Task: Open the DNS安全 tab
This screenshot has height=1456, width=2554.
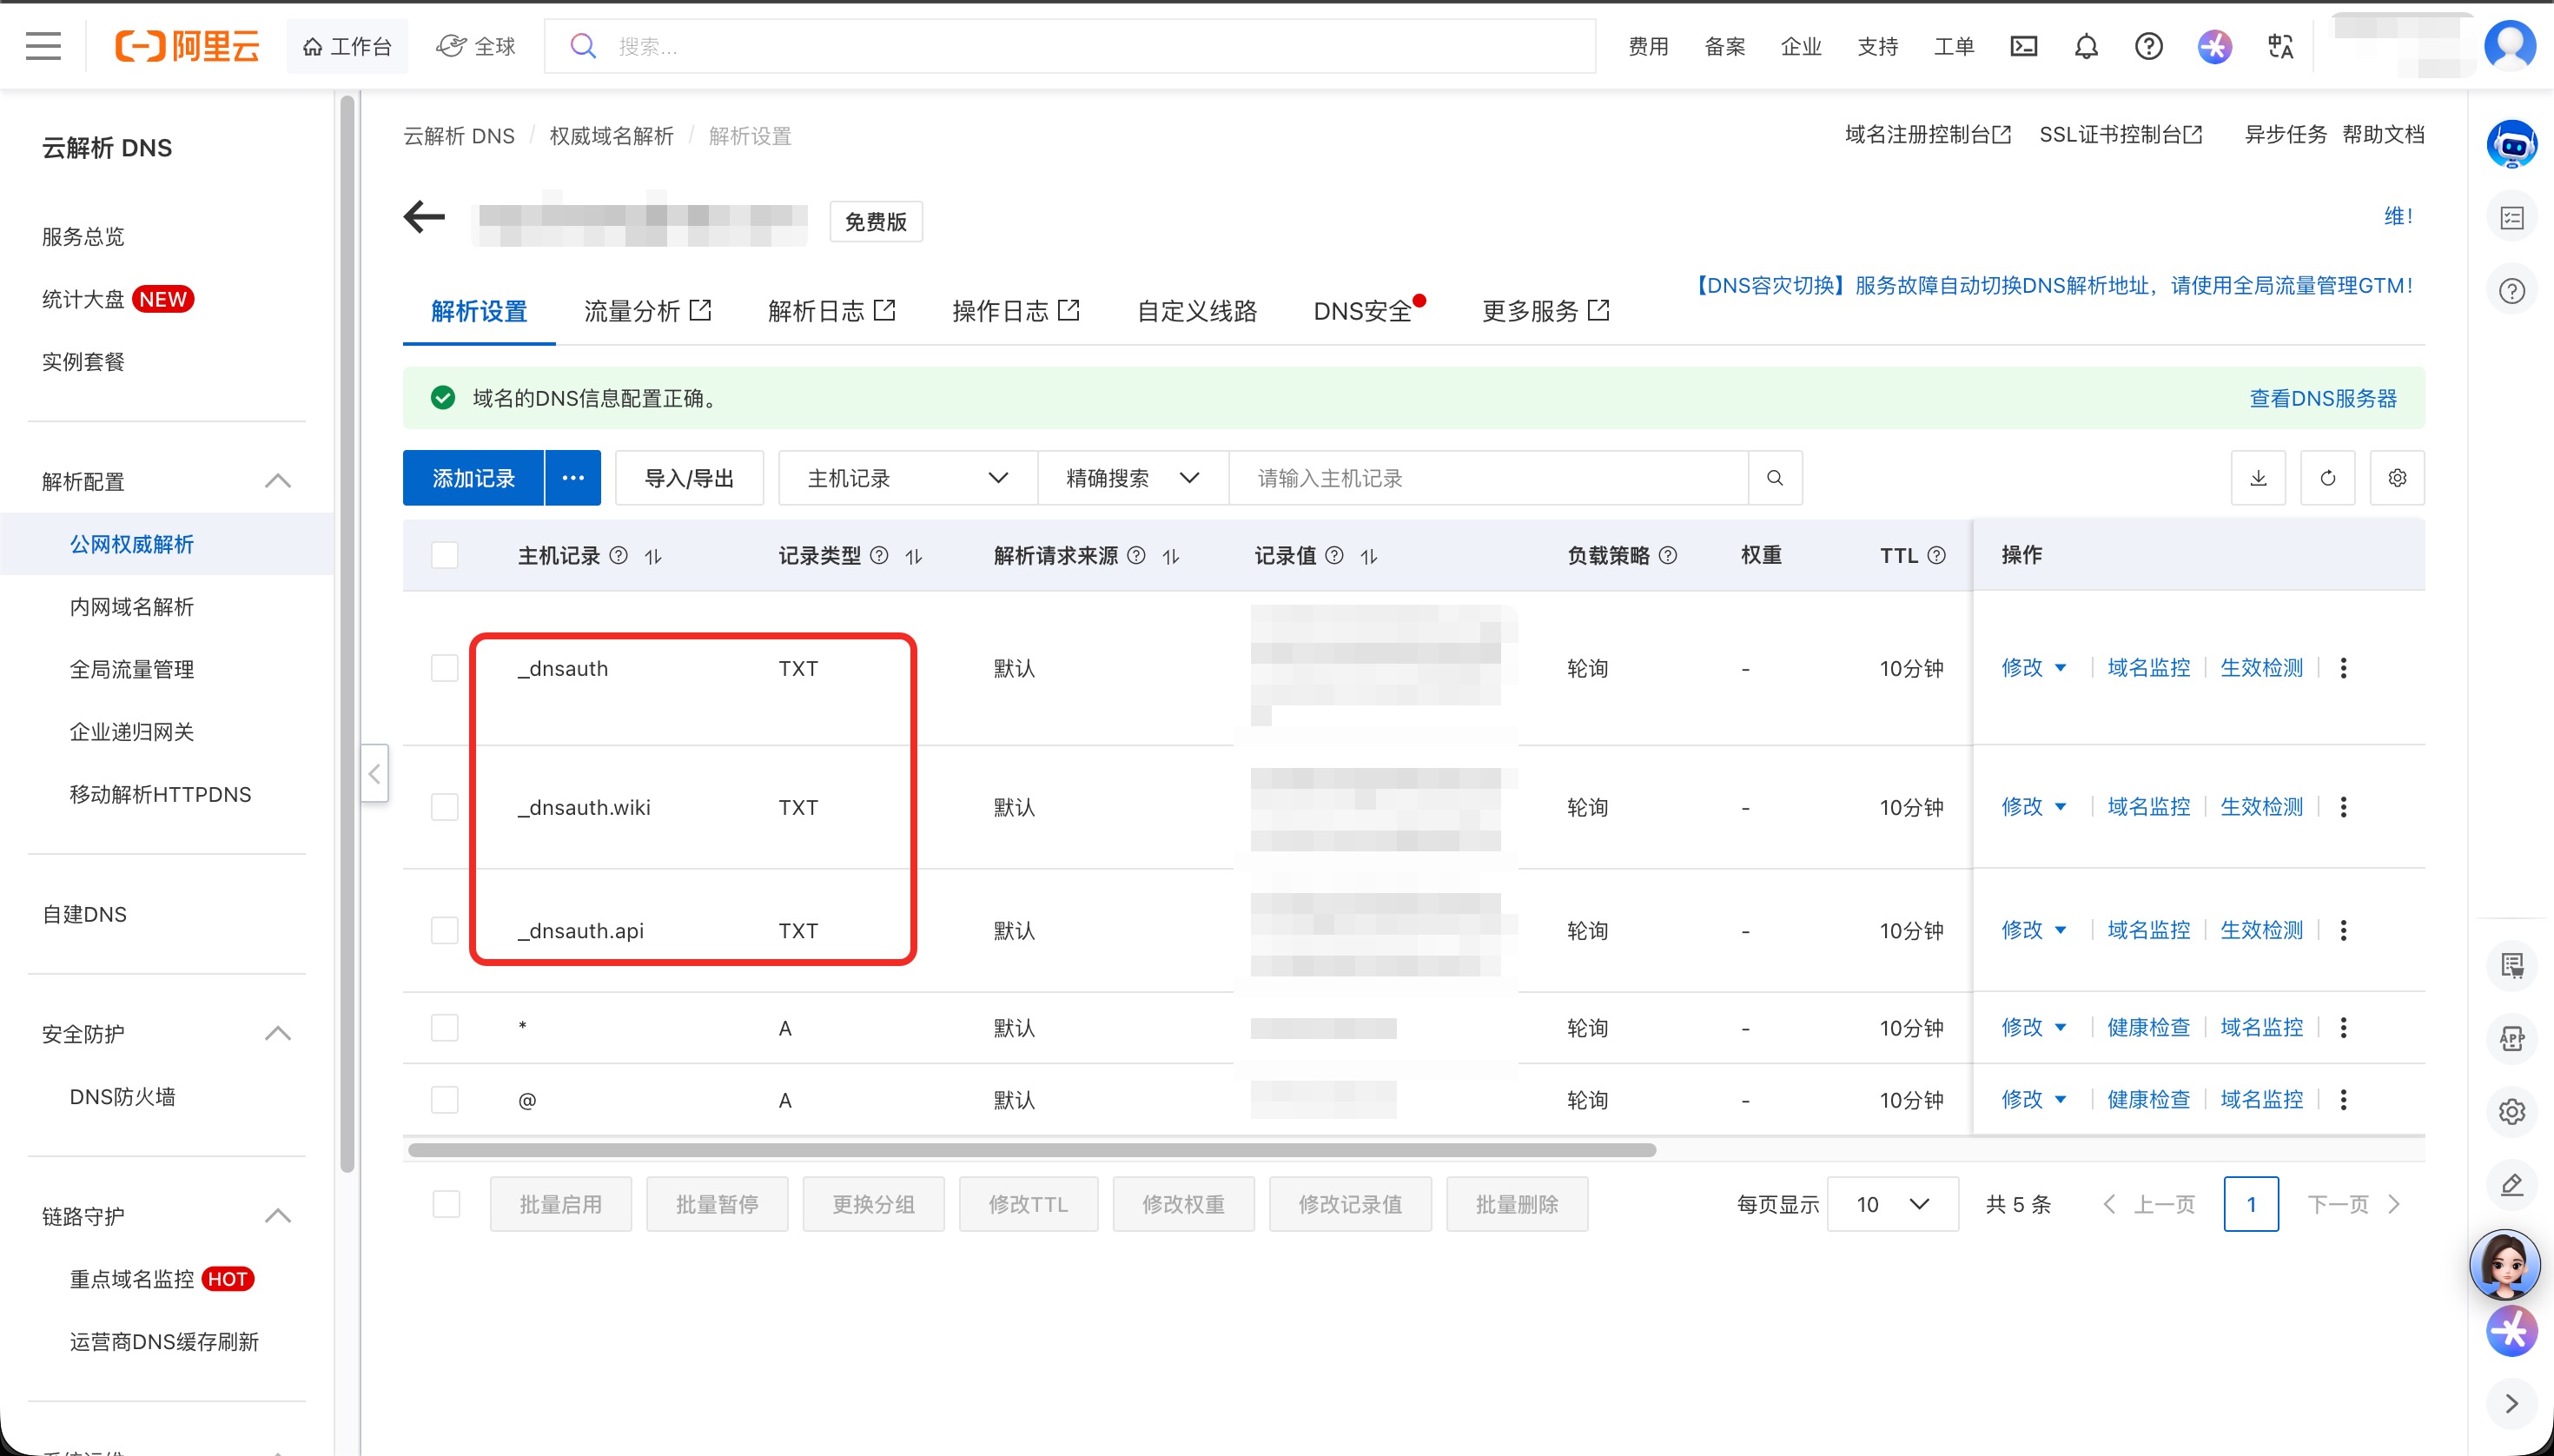Action: tap(1362, 311)
